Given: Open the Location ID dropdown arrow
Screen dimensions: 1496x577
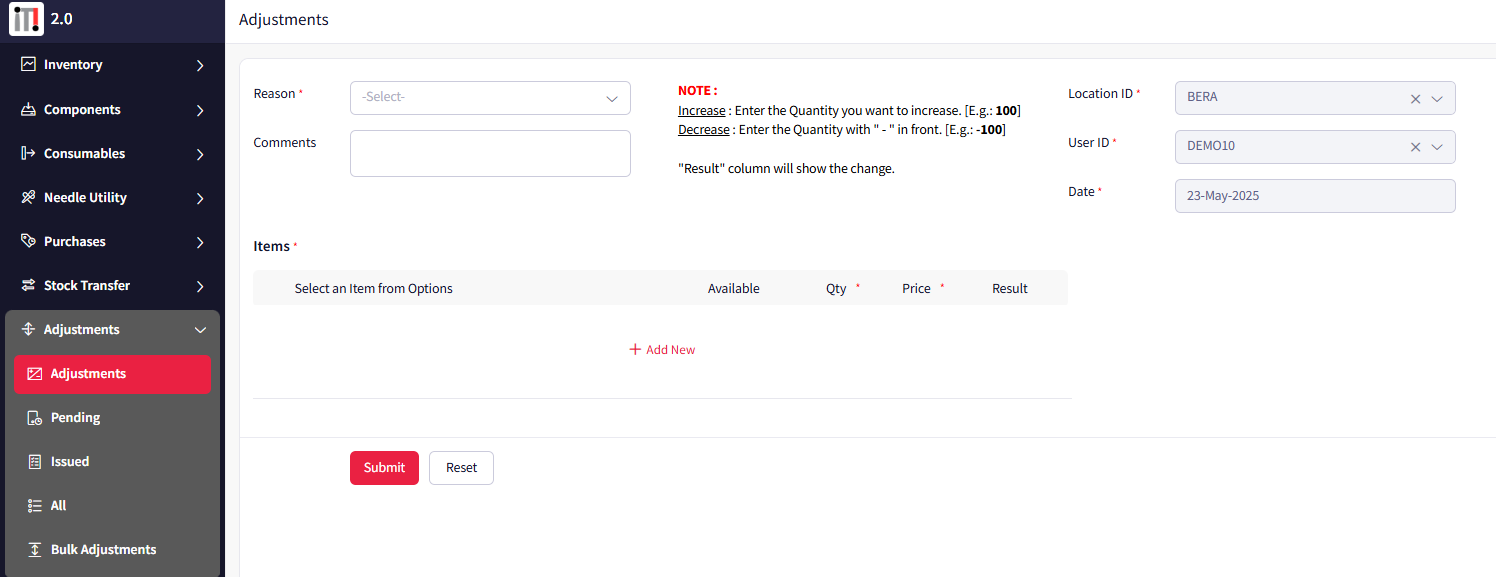Looking at the screenshot, I should pos(1437,99).
